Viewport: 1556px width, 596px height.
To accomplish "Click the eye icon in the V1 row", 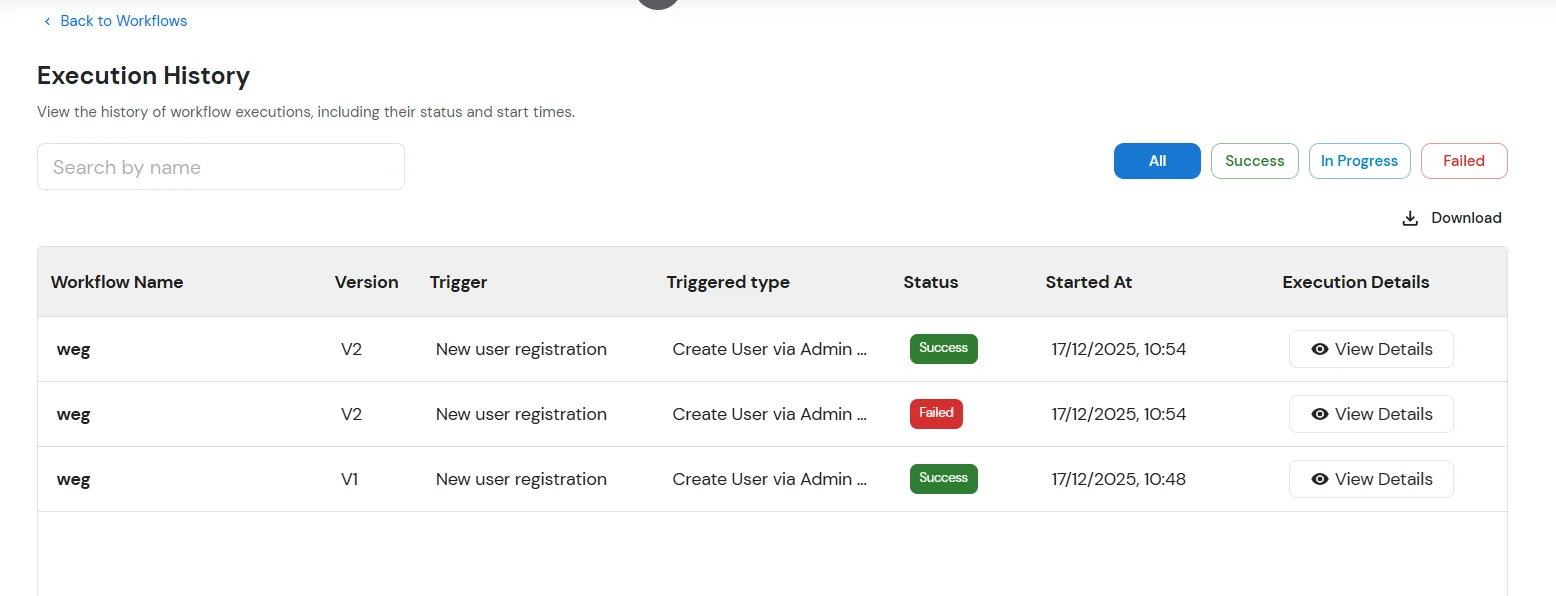I will [1319, 478].
